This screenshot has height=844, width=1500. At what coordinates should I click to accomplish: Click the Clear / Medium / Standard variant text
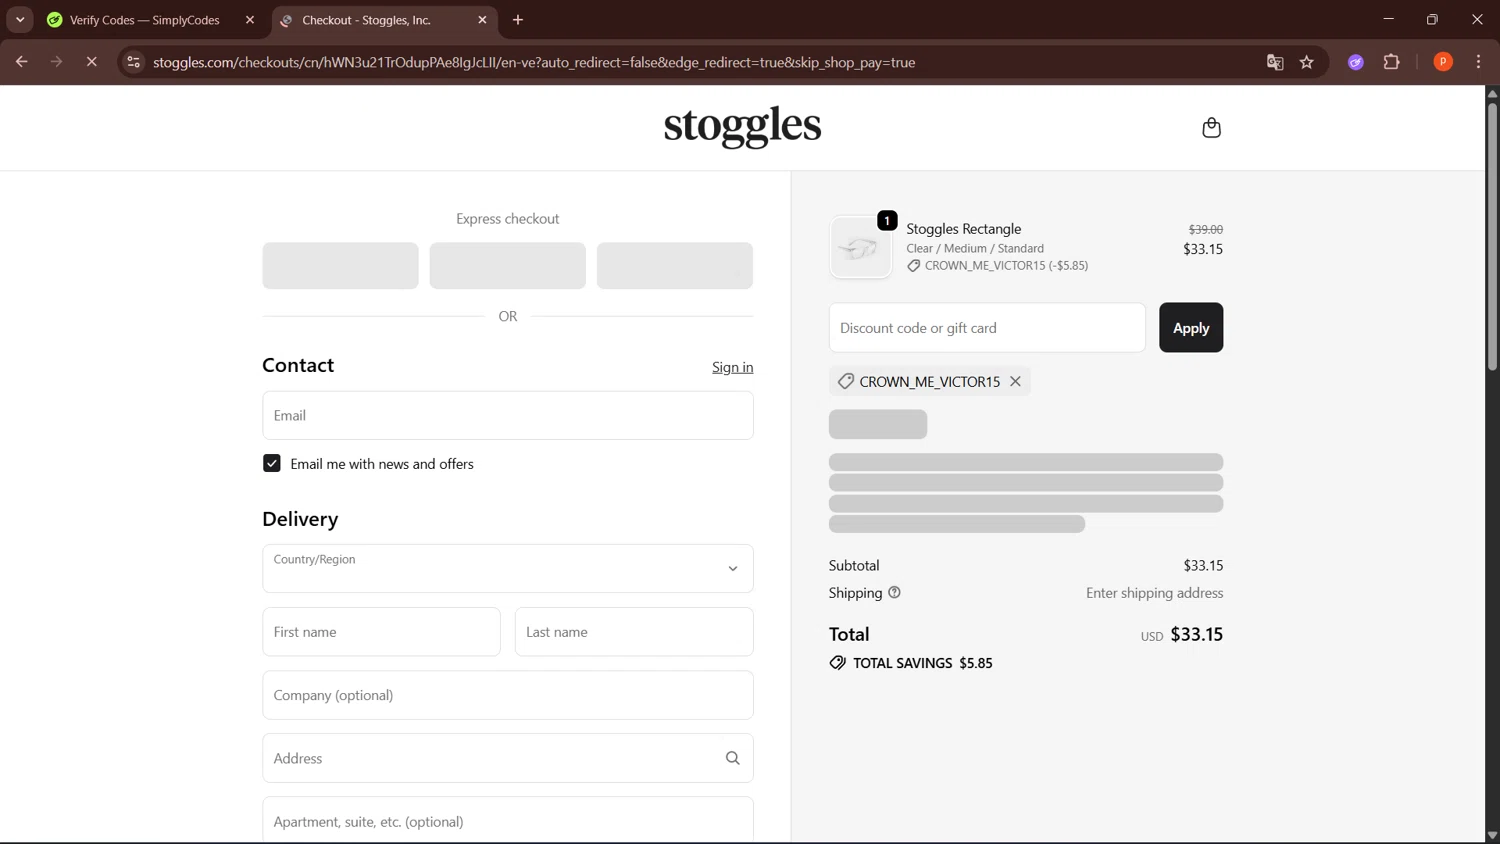[975, 248]
